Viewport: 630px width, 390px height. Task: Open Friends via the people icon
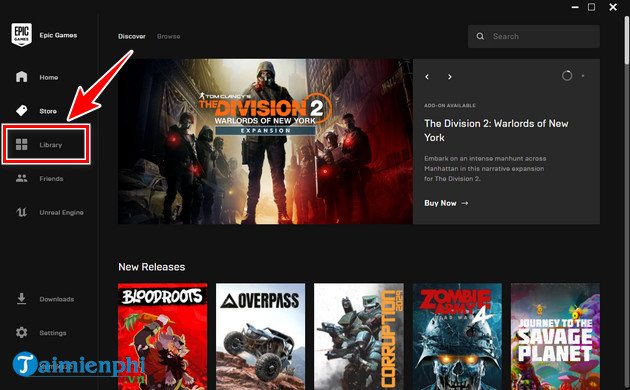click(x=21, y=178)
